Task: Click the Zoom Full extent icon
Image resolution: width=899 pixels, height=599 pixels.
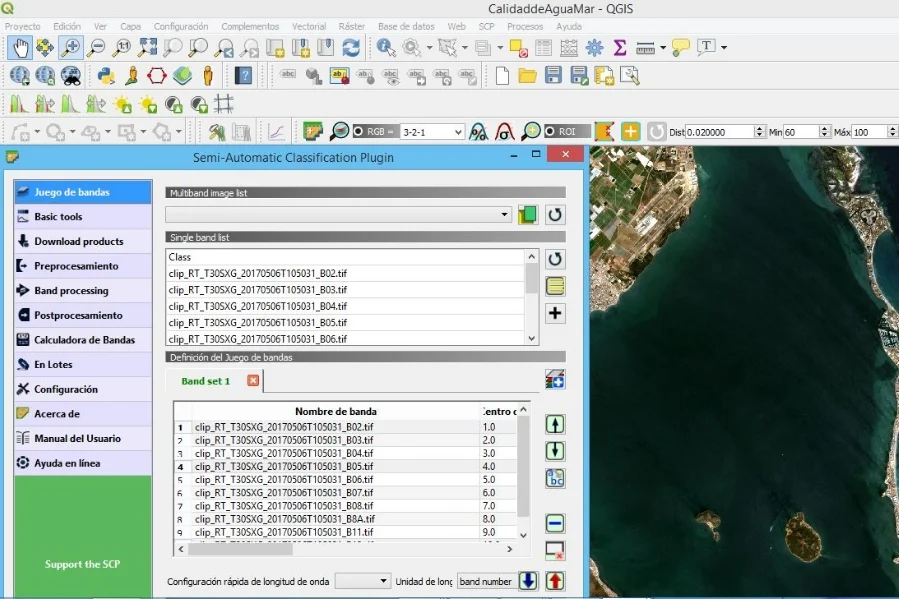Action: (x=147, y=48)
